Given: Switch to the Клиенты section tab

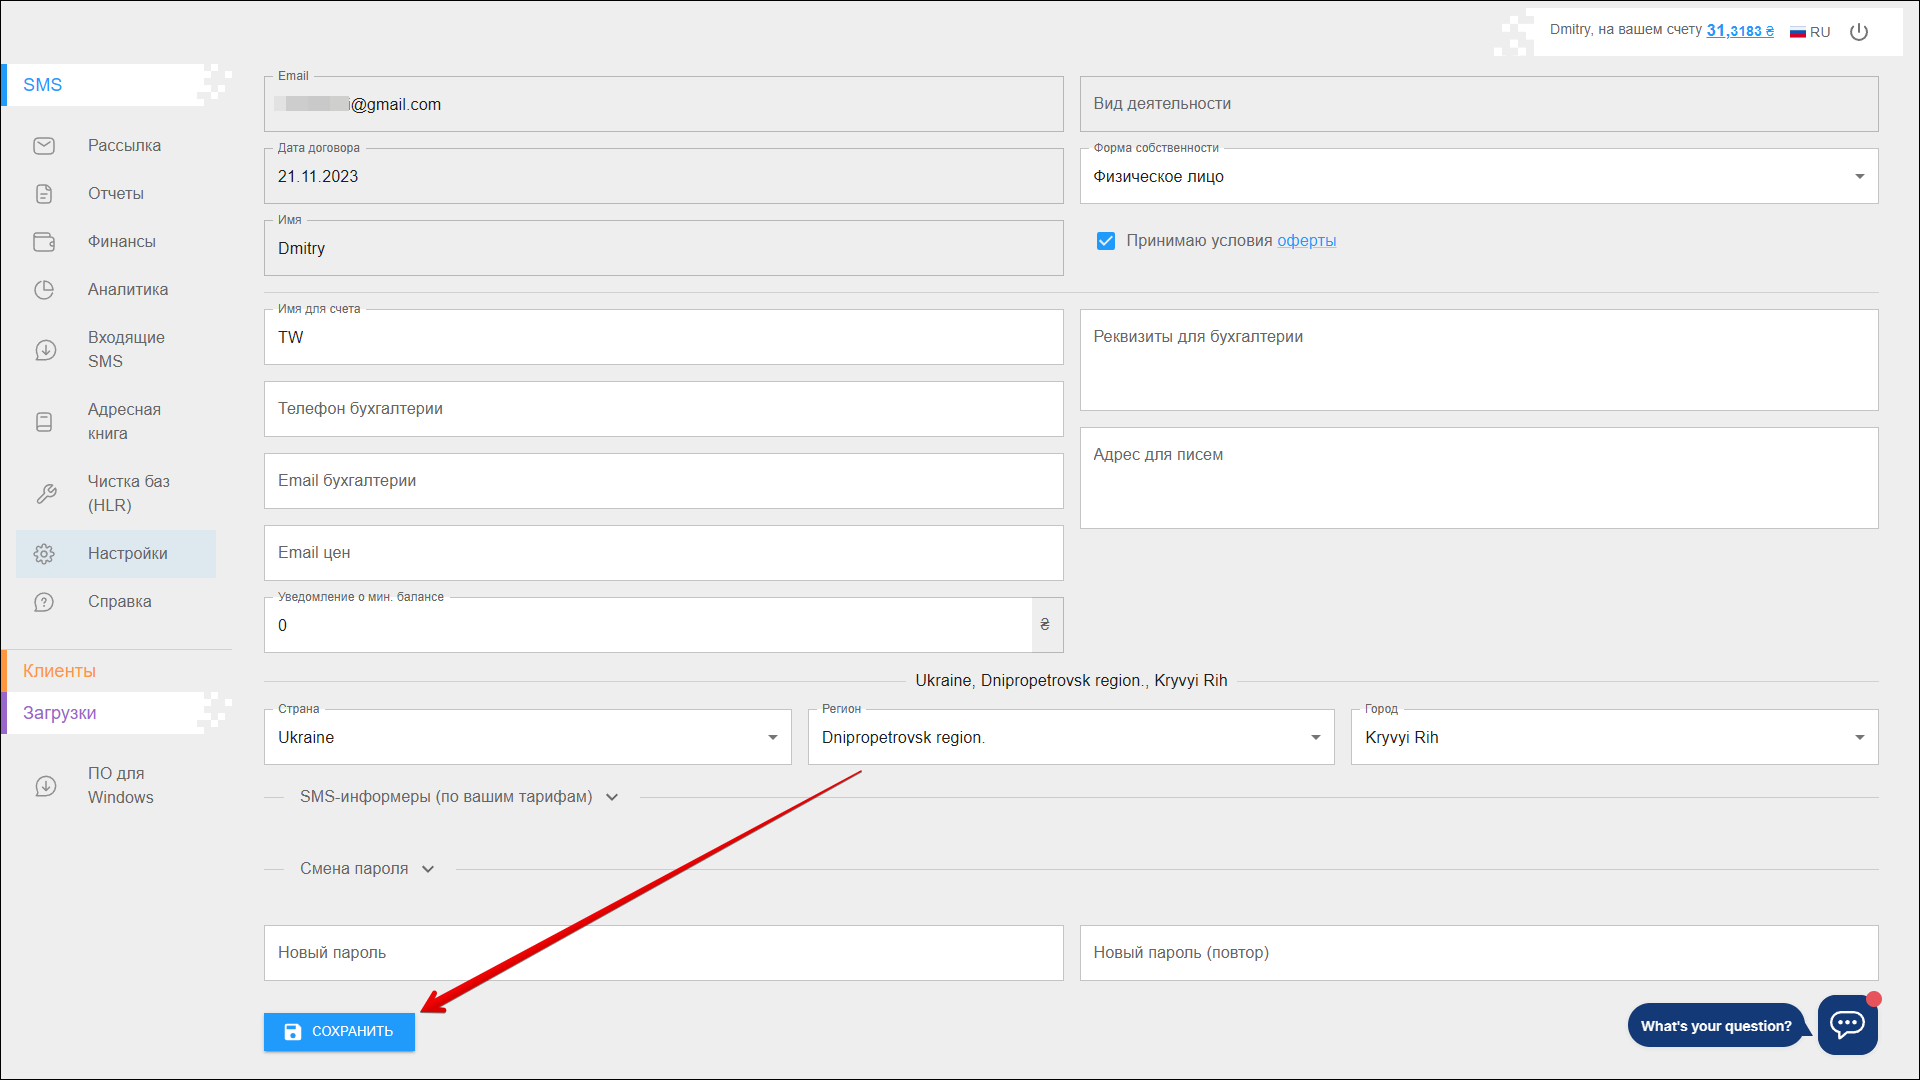Looking at the screenshot, I should pos(60,671).
